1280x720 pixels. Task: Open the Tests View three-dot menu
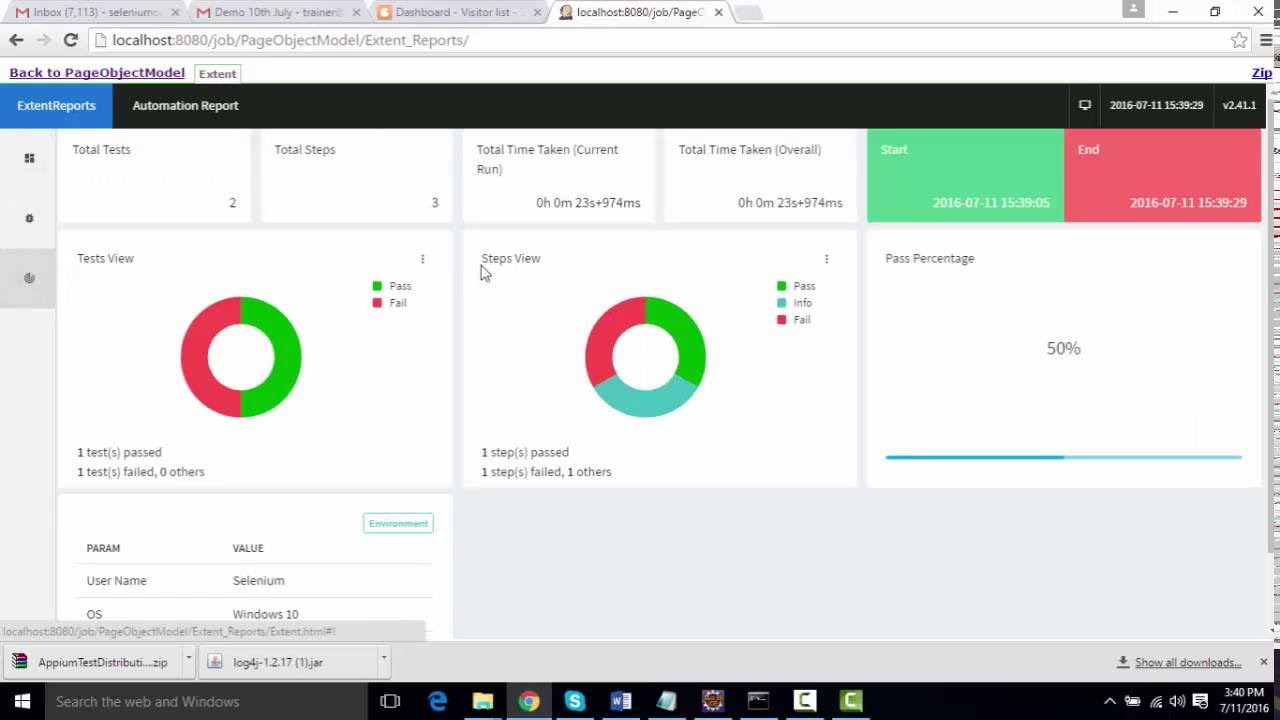(x=422, y=259)
